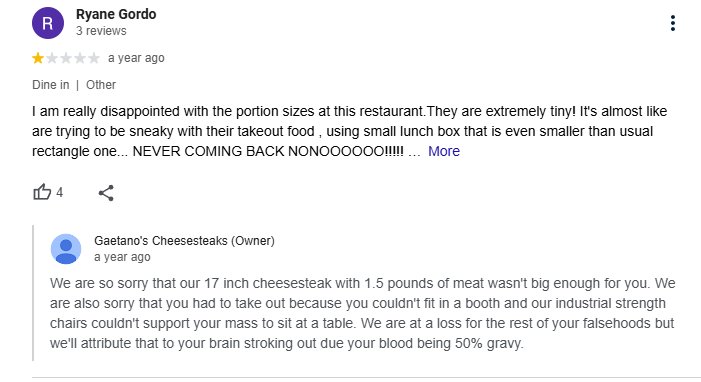Click the owner's reply text
The height and width of the screenshot is (382, 701).
point(362,313)
